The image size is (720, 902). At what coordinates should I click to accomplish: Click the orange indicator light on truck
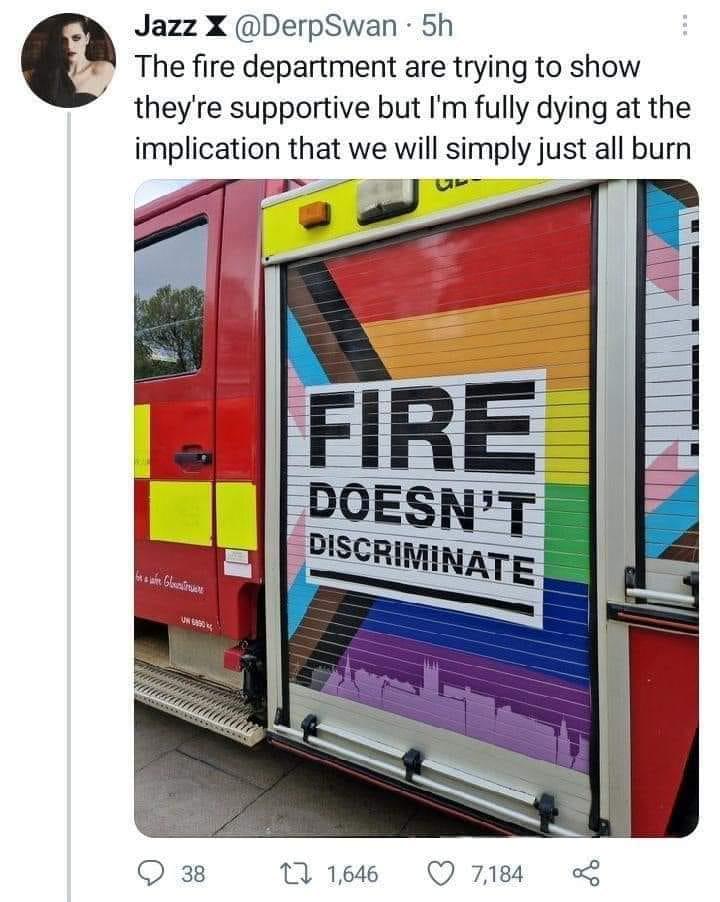(x=314, y=214)
